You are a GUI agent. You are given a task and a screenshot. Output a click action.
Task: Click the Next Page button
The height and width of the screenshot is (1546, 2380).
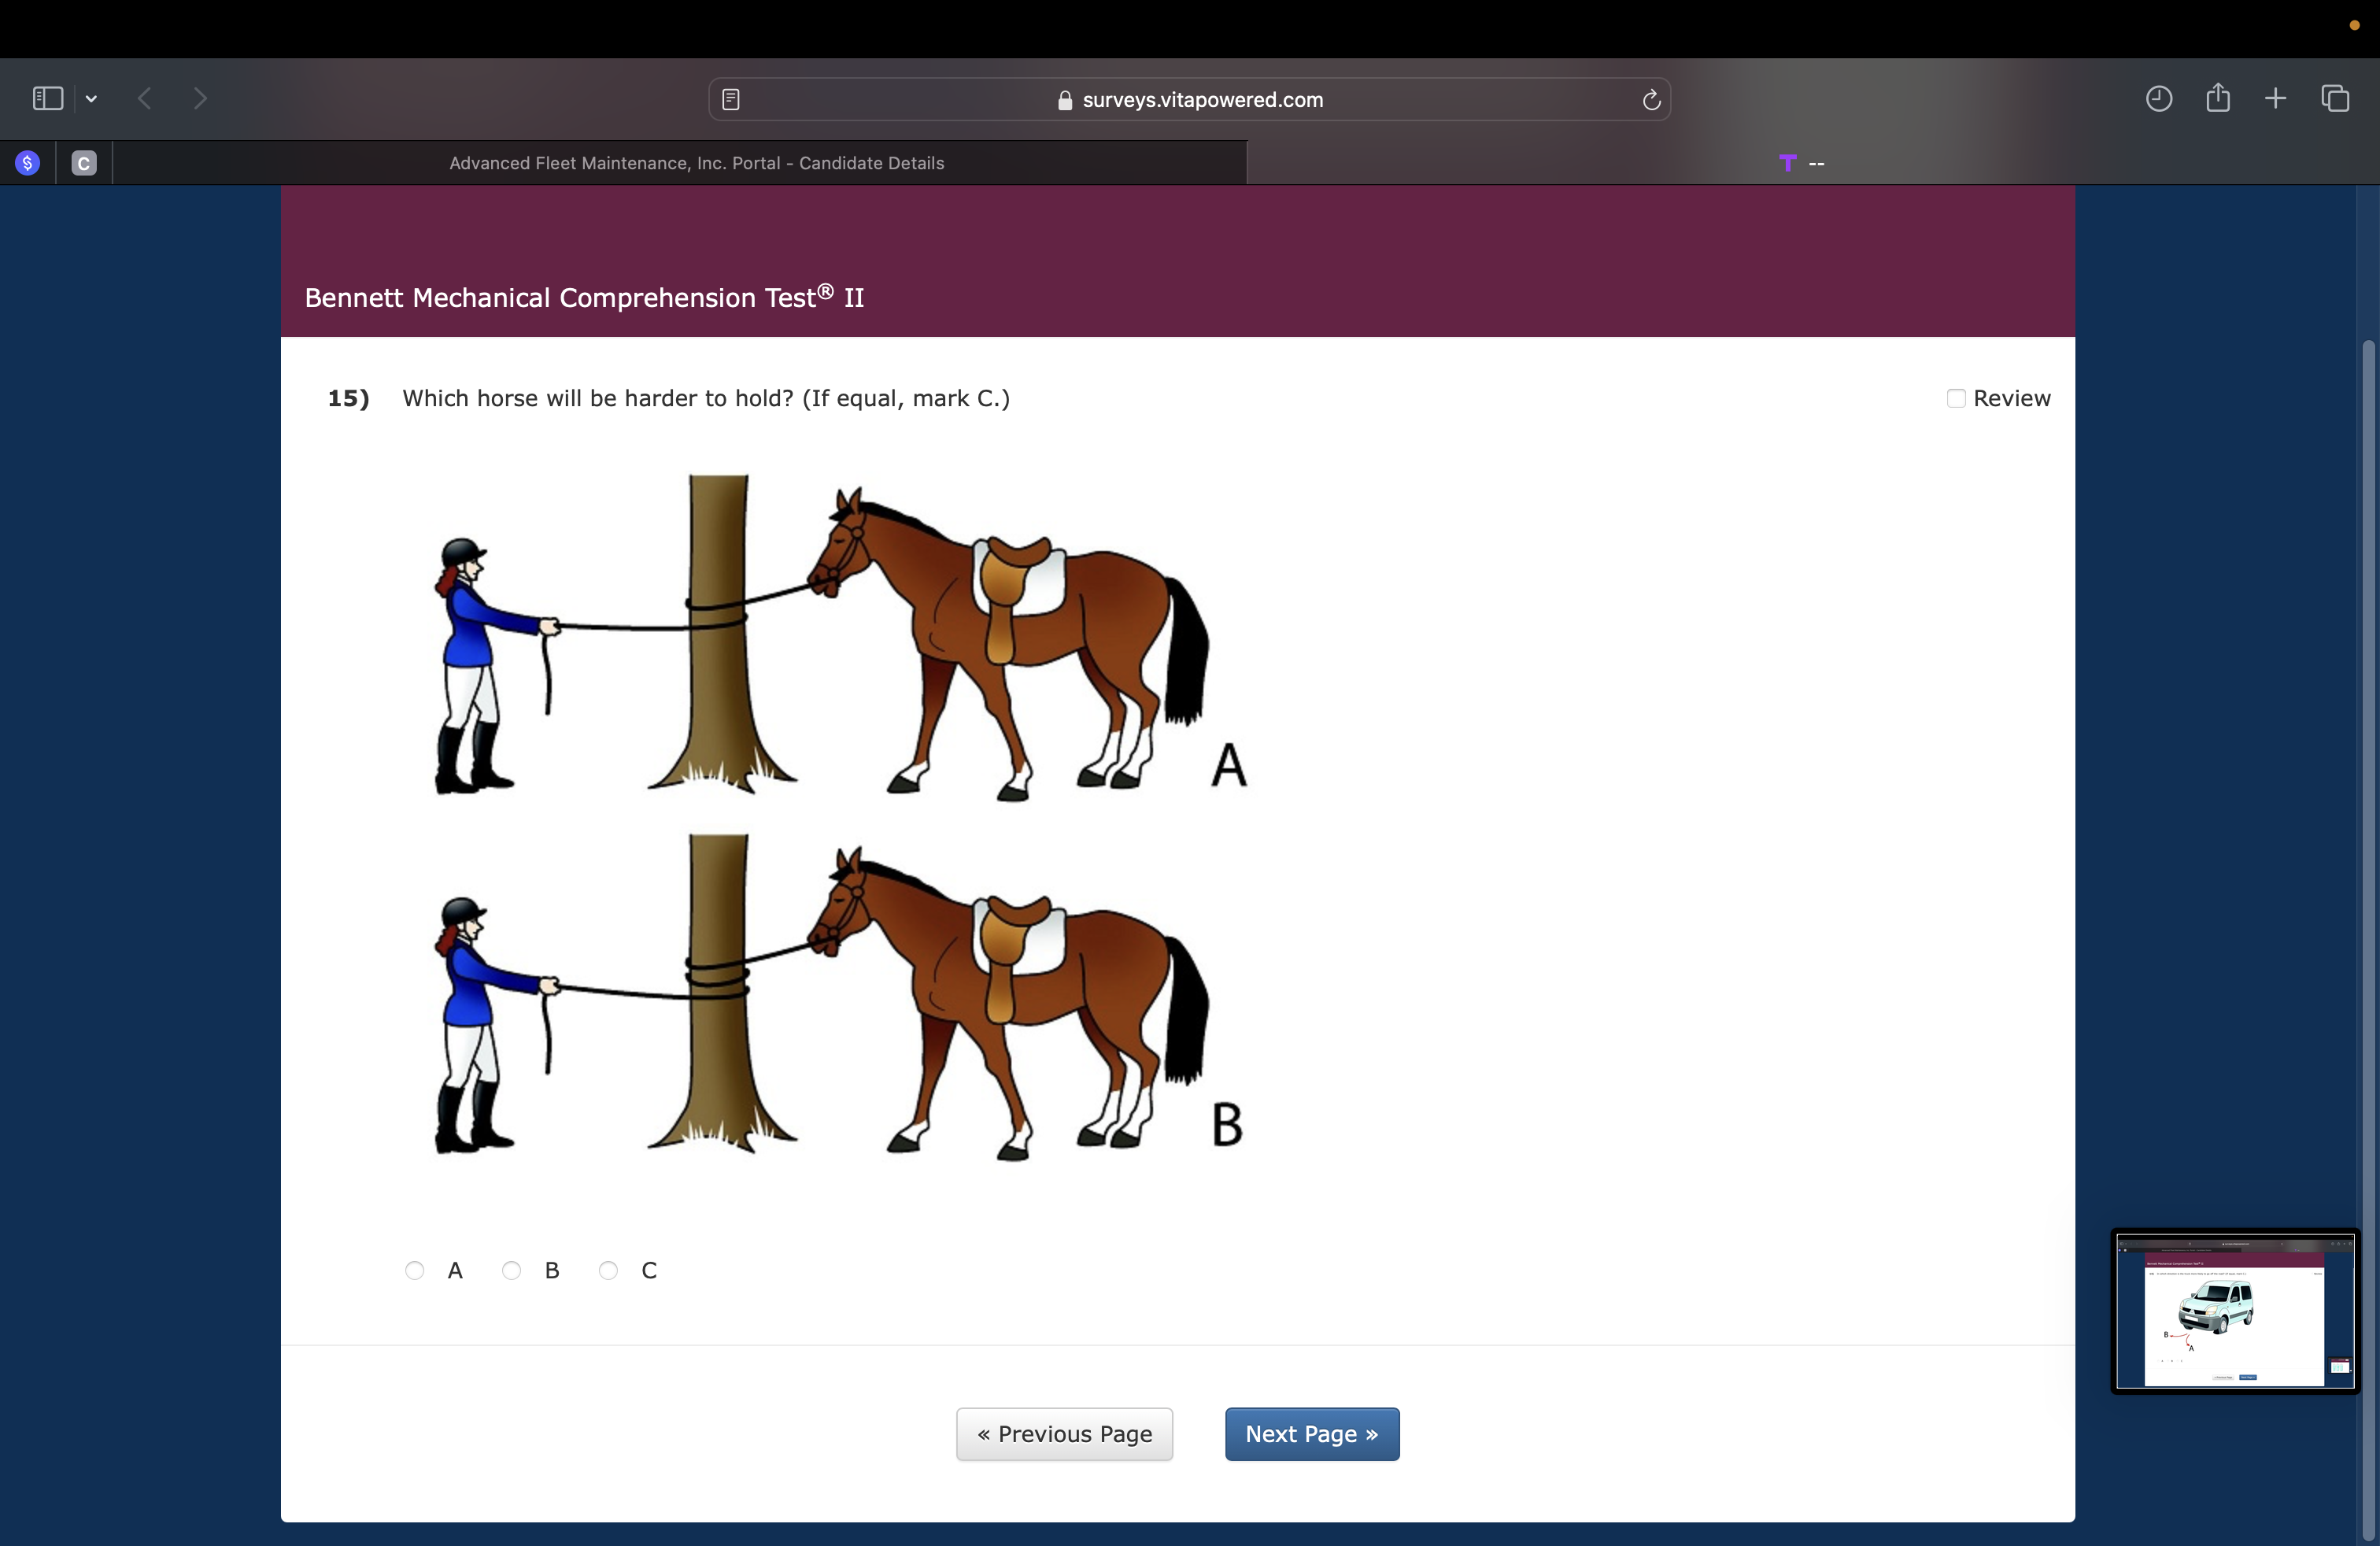click(x=1311, y=1434)
